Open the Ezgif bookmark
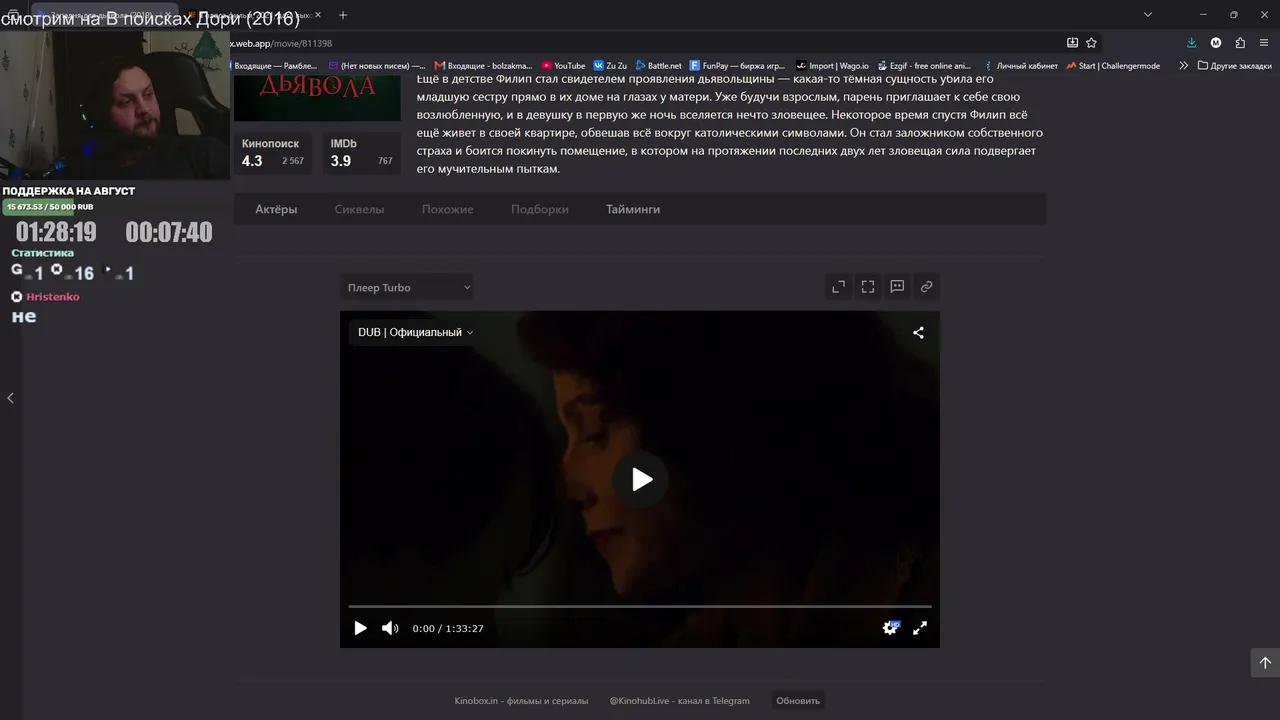Image resolution: width=1280 pixels, height=720 pixels. [924, 66]
